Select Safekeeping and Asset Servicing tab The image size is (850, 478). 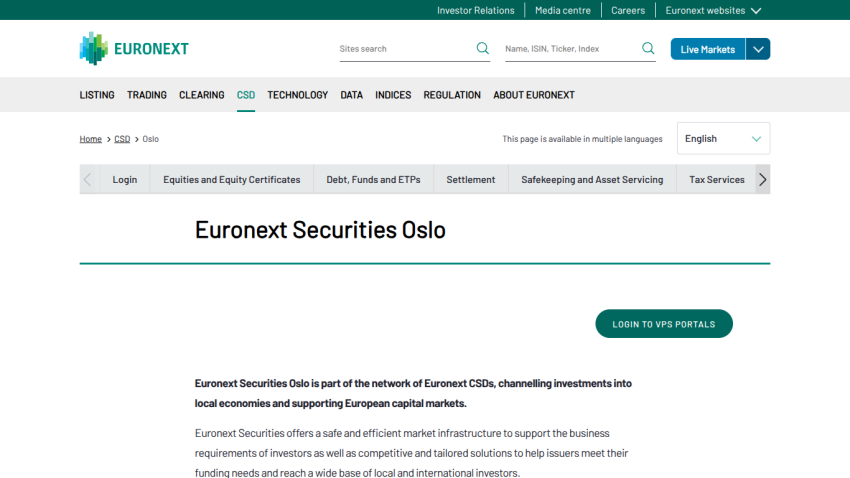[x=592, y=179]
